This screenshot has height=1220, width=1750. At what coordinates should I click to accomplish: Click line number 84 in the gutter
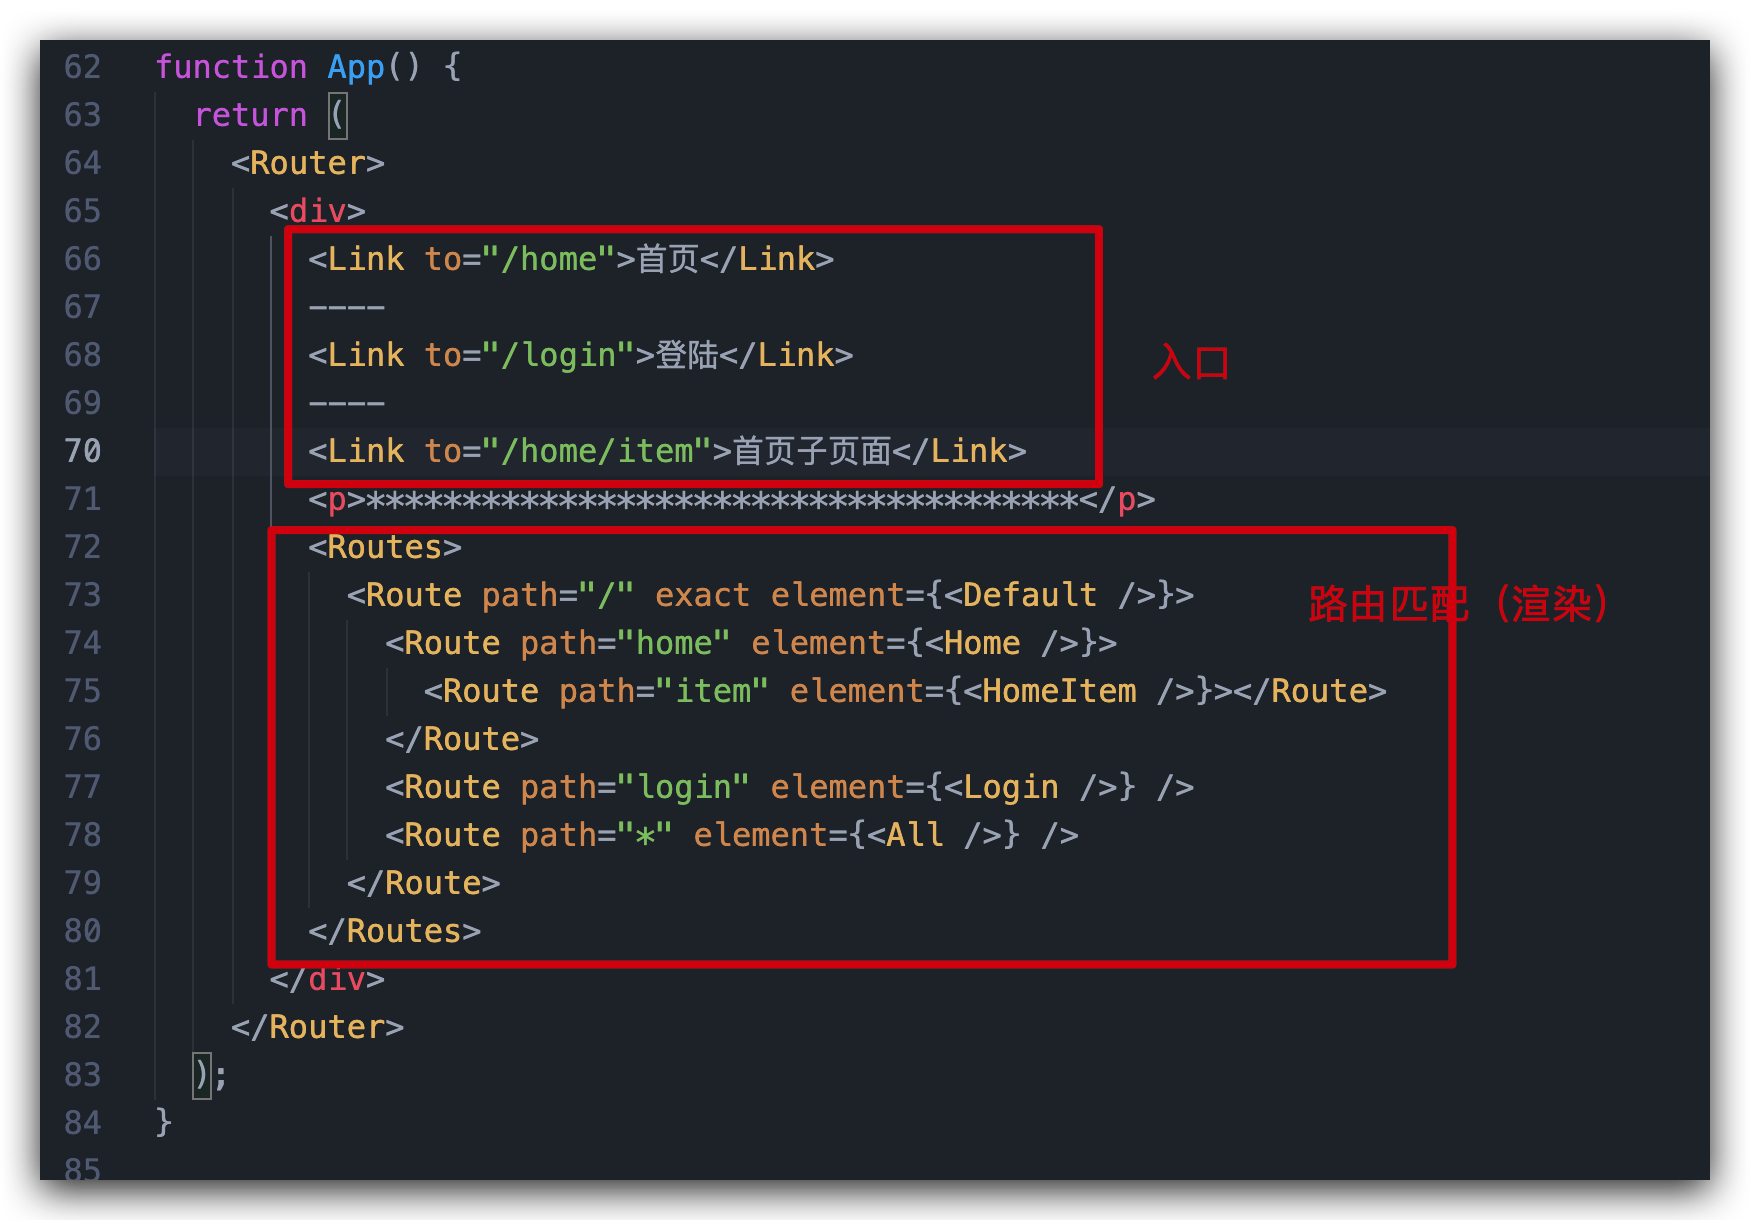[83, 1123]
